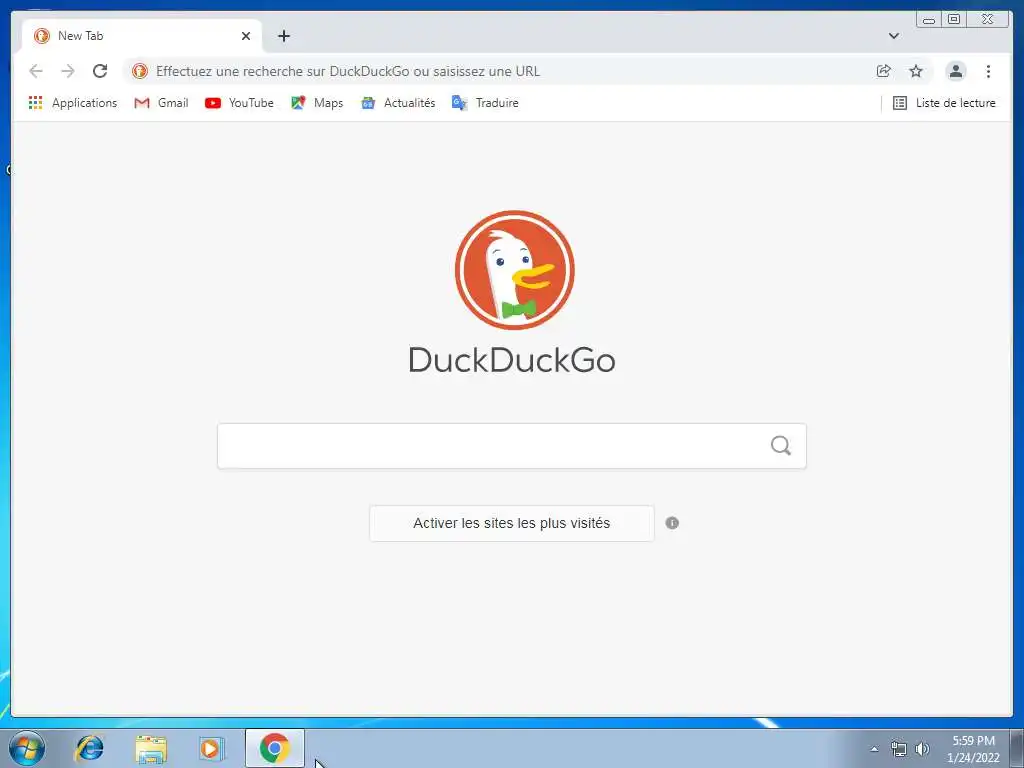
Task: Open the Chrome profile avatar menu
Action: pos(955,71)
